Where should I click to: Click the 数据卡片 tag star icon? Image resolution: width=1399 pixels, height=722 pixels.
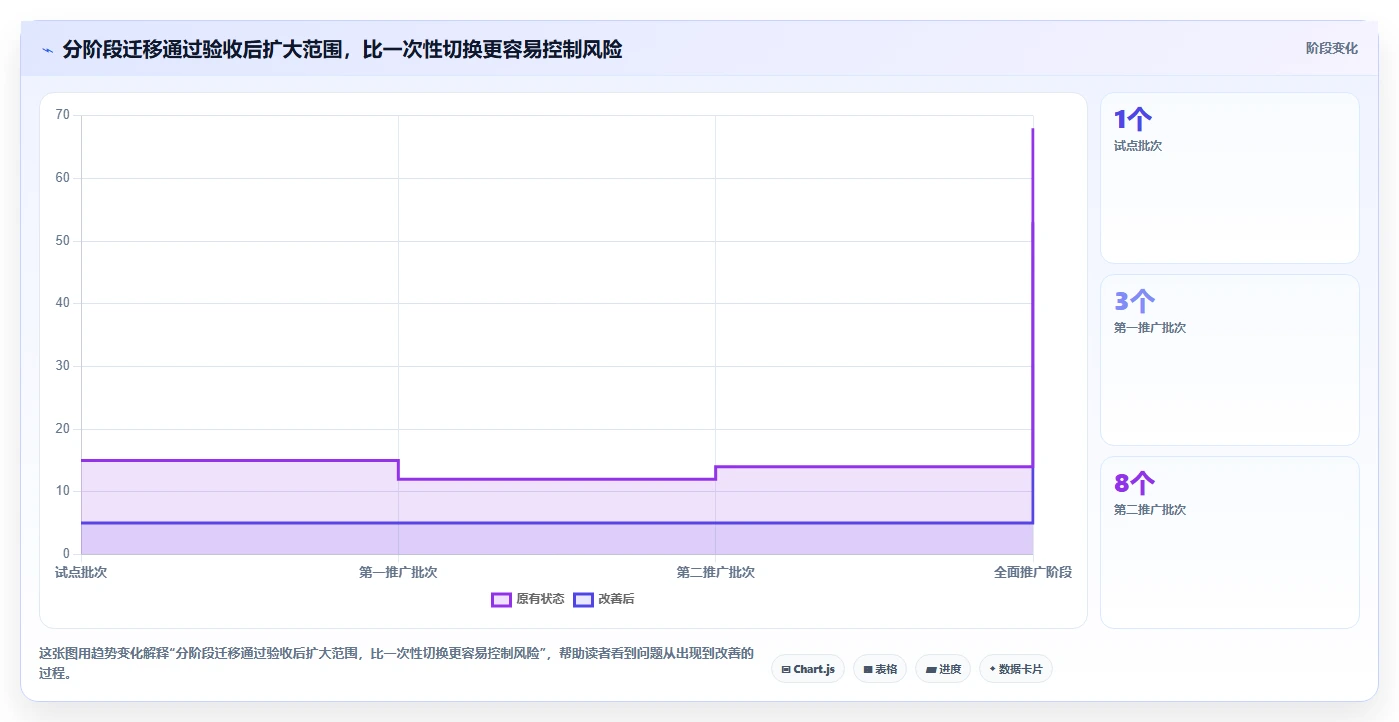(992, 669)
